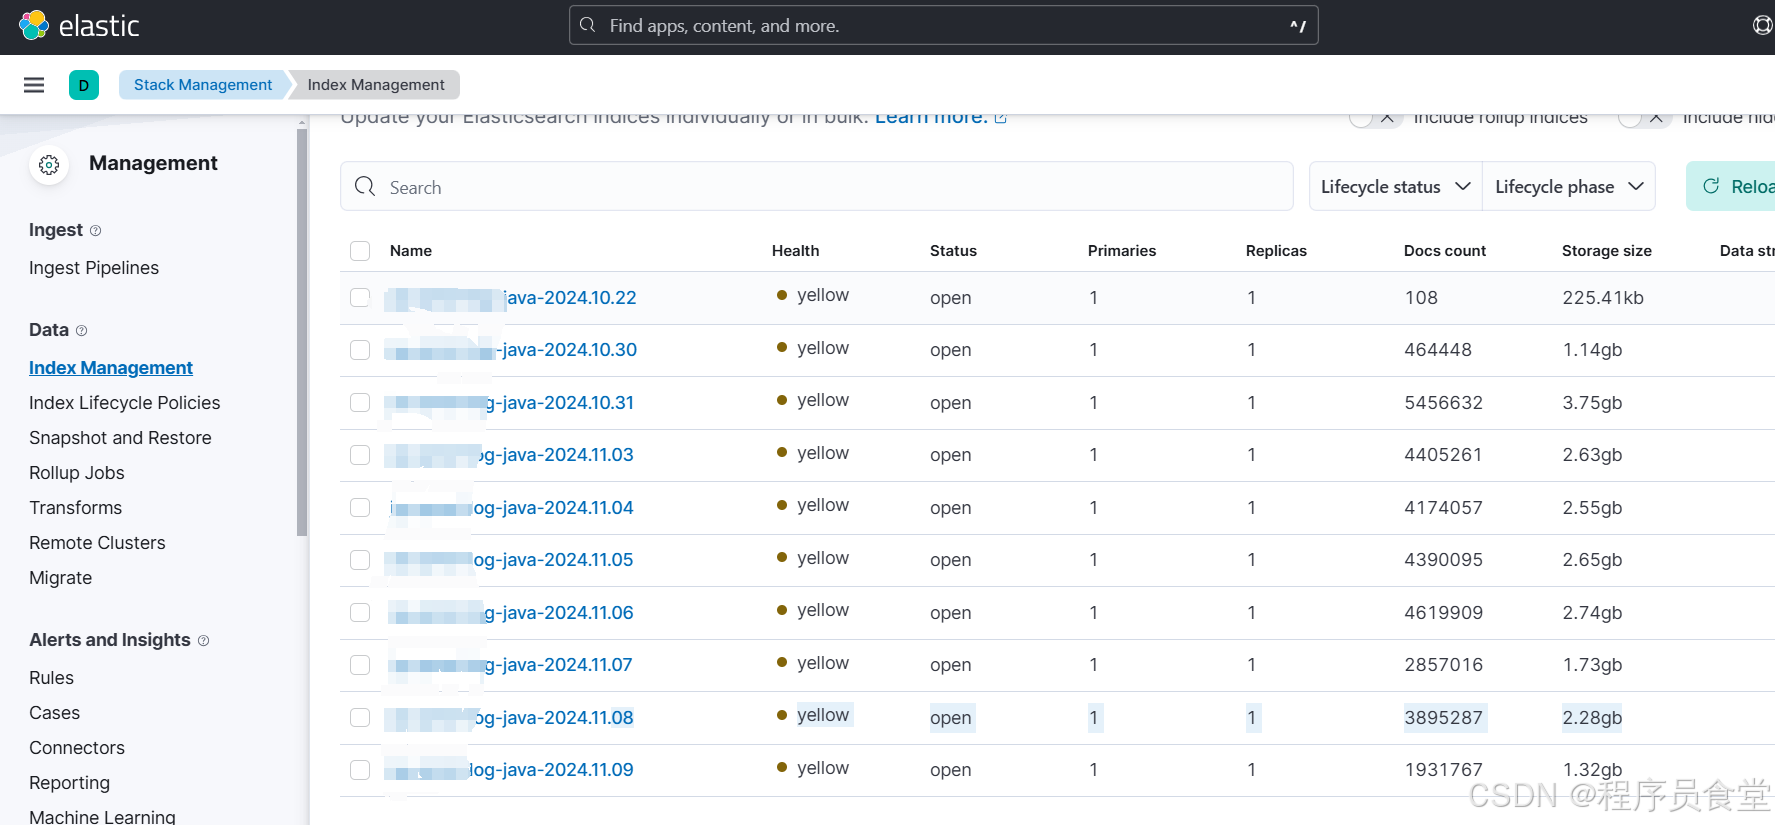1775x825 pixels.
Task: Check the java-2024.10.22 index row
Action: click(x=360, y=298)
